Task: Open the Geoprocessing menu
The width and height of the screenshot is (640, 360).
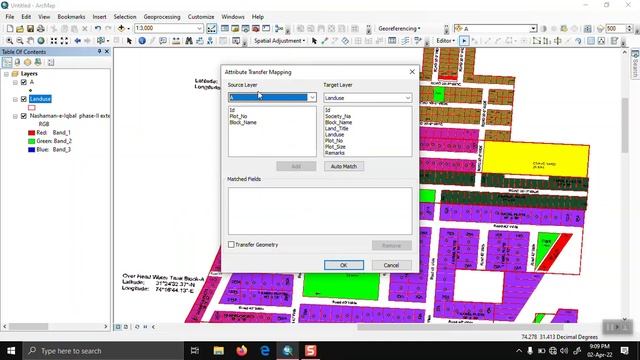Action: (162, 17)
